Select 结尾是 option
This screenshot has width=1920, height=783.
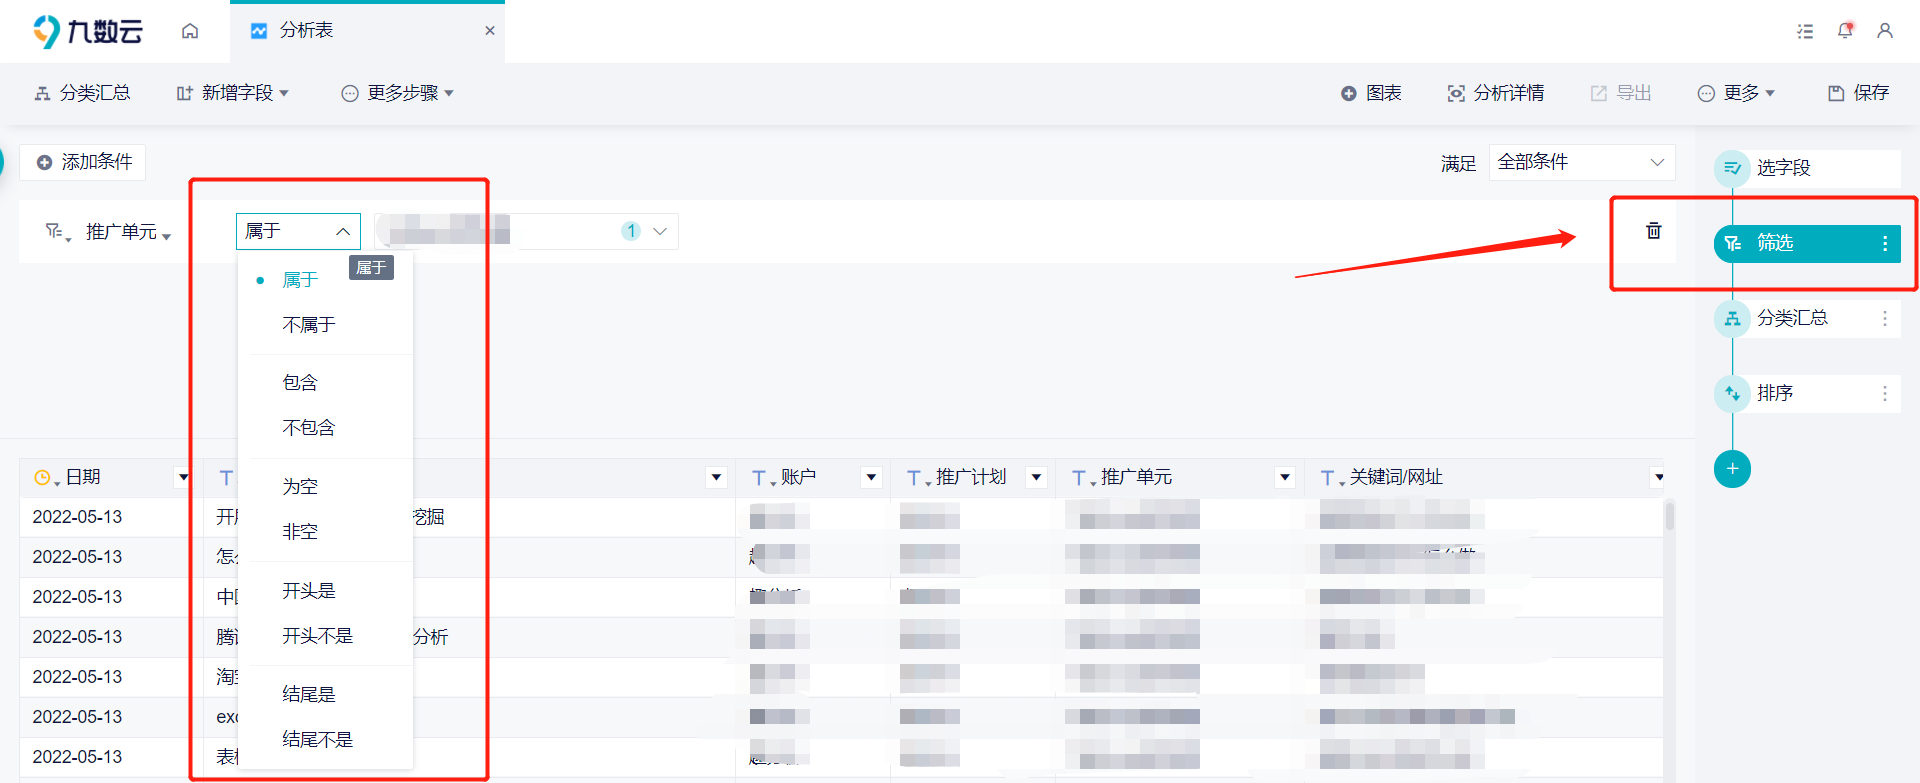click(325, 694)
